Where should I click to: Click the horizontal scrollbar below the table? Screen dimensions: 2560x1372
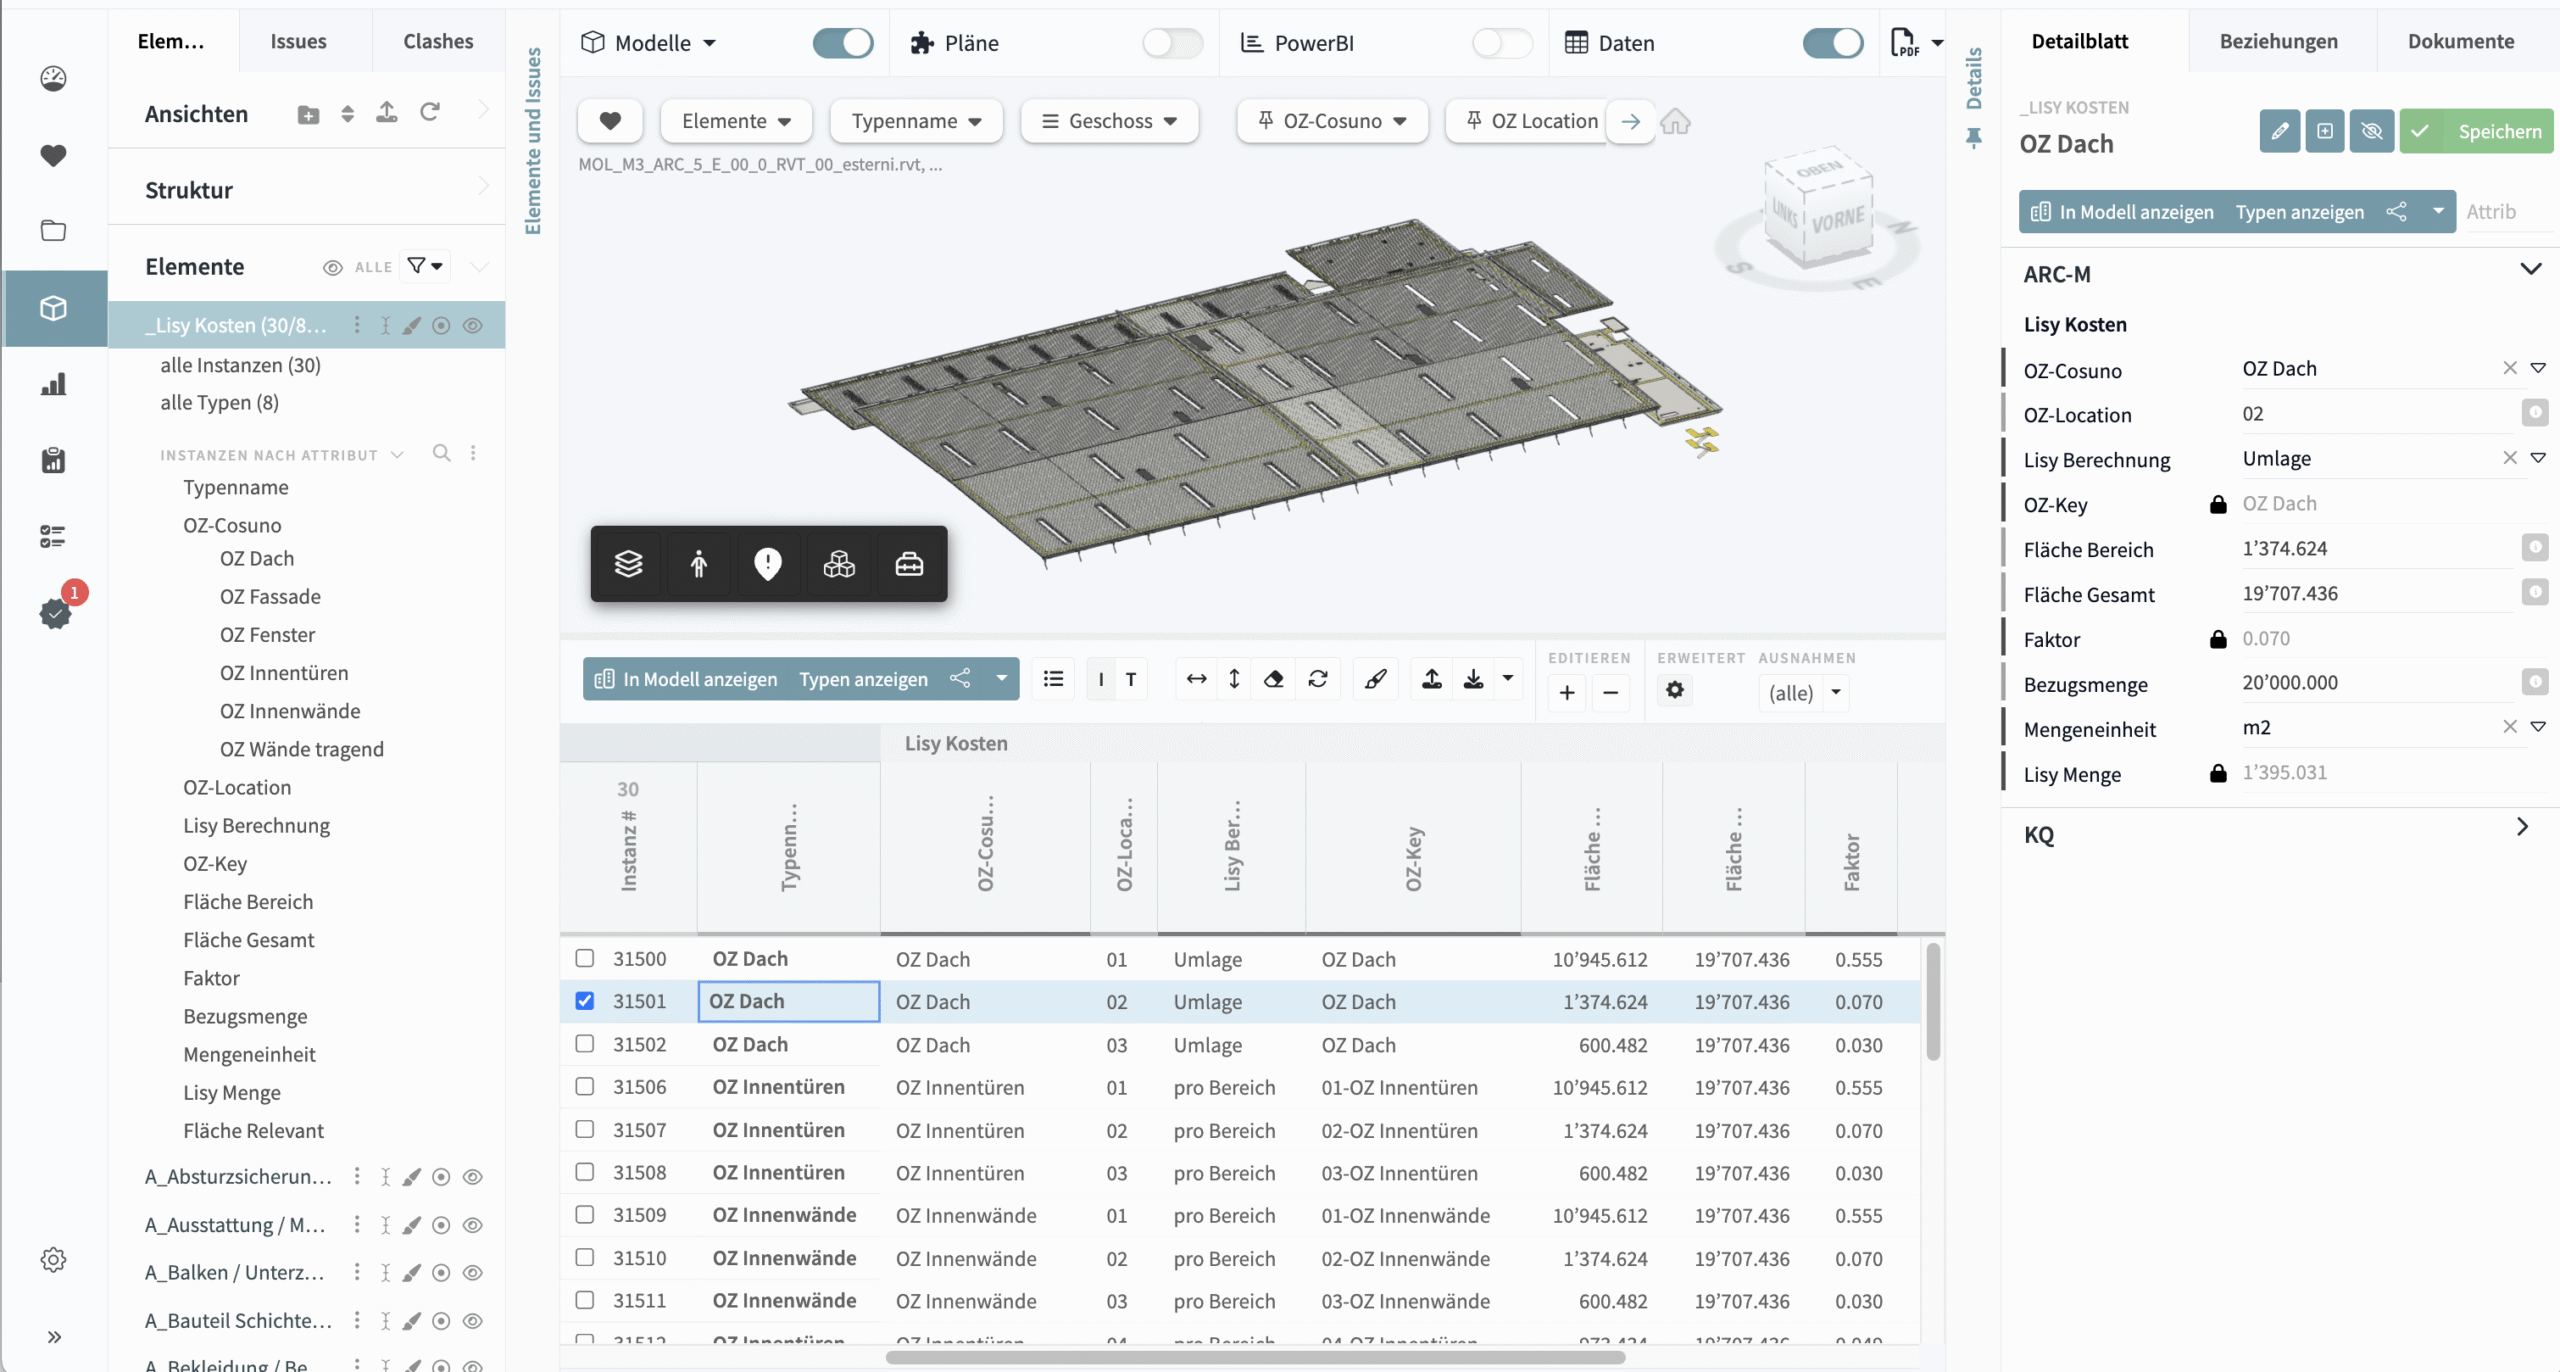click(x=1255, y=1357)
